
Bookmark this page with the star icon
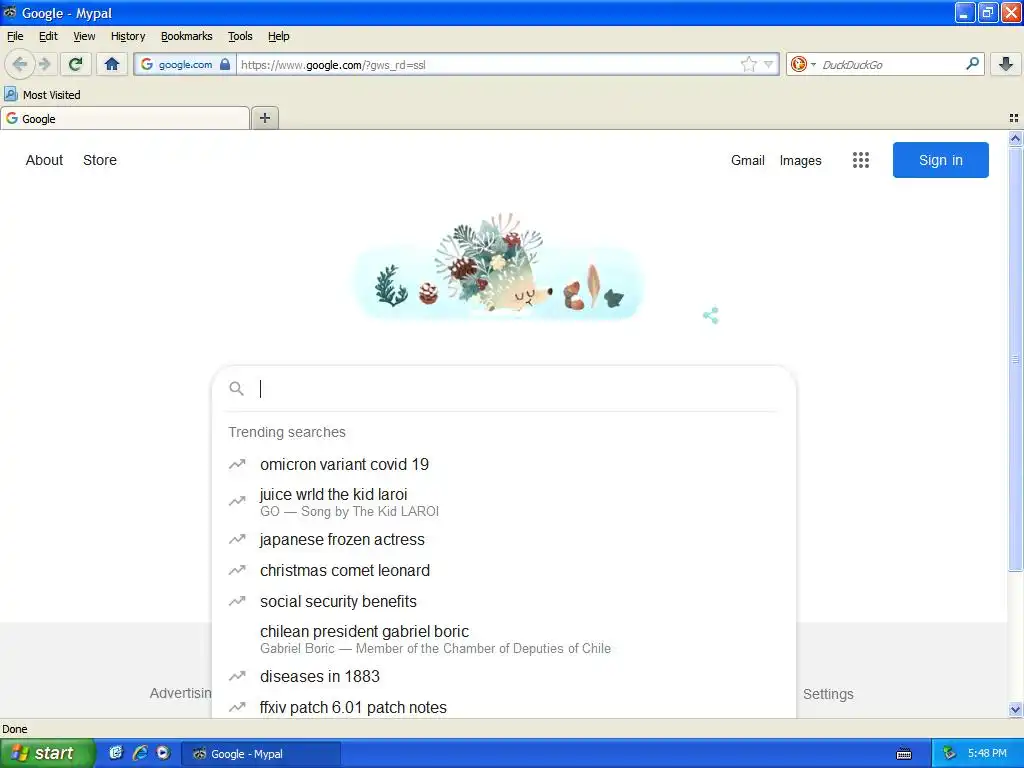[748, 64]
